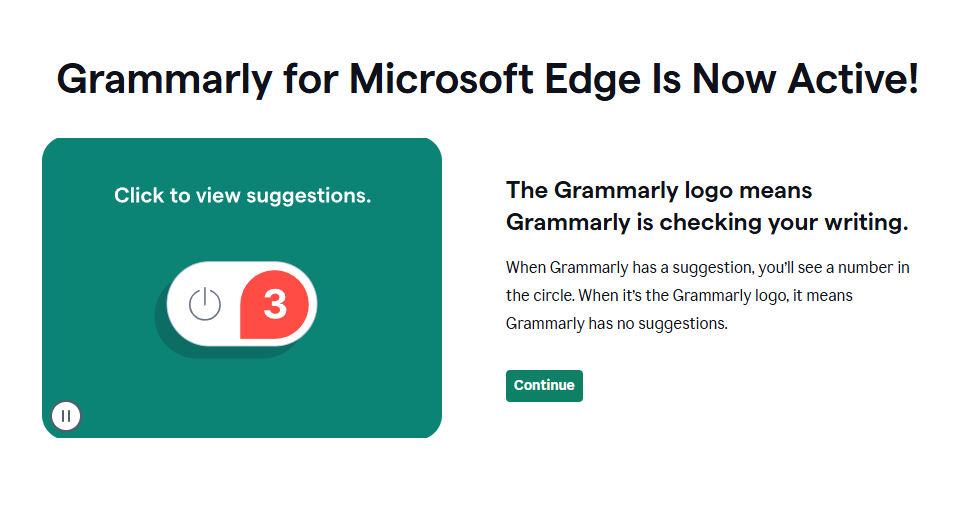Open the red suggestion count badge showing 3
The image size is (977, 517).
(x=275, y=303)
